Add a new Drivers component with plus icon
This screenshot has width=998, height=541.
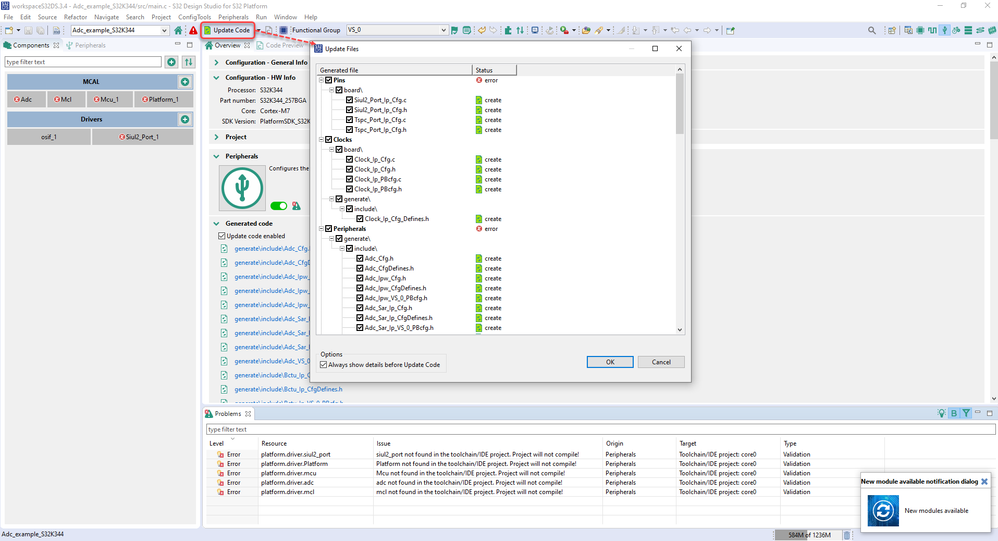click(185, 119)
